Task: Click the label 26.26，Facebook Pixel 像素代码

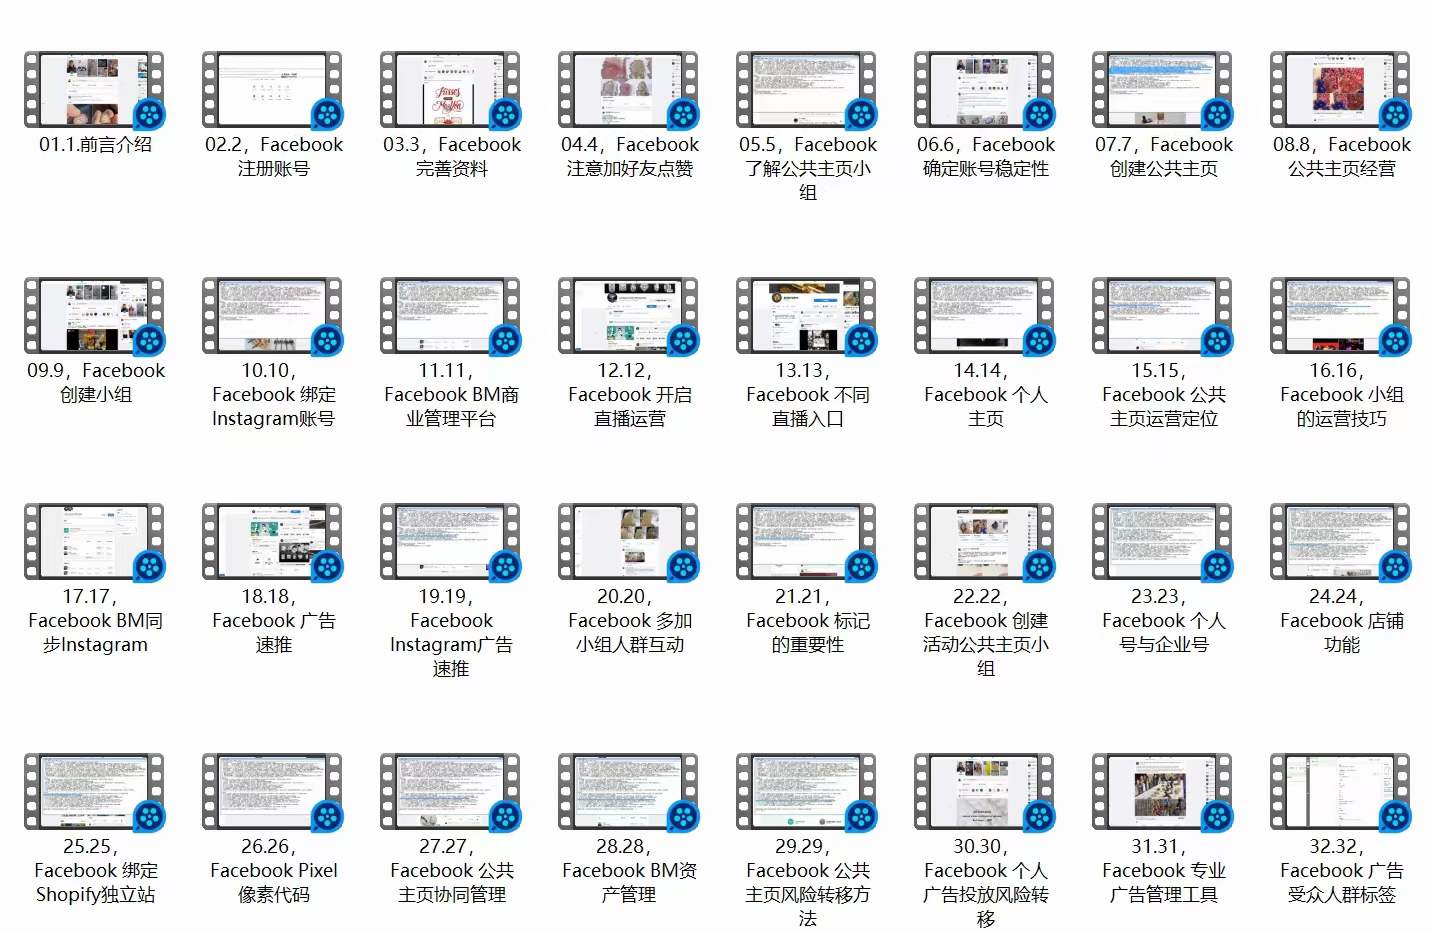Action: pos(273,871)
